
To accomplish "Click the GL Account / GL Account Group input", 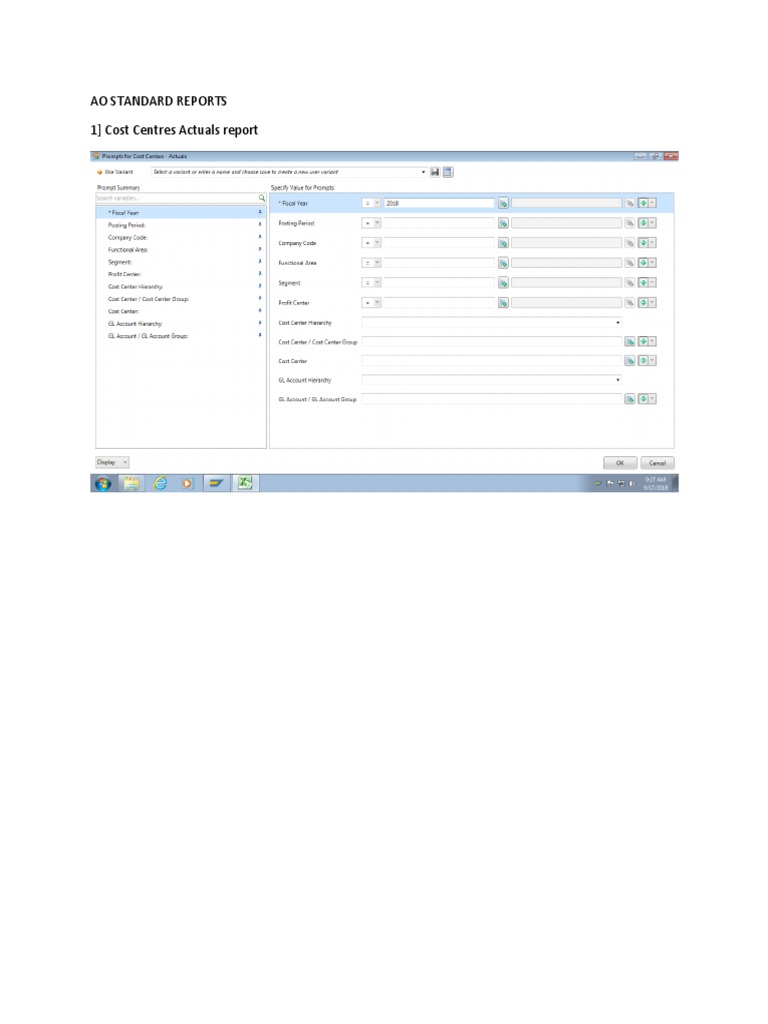I will pos(492,399).
